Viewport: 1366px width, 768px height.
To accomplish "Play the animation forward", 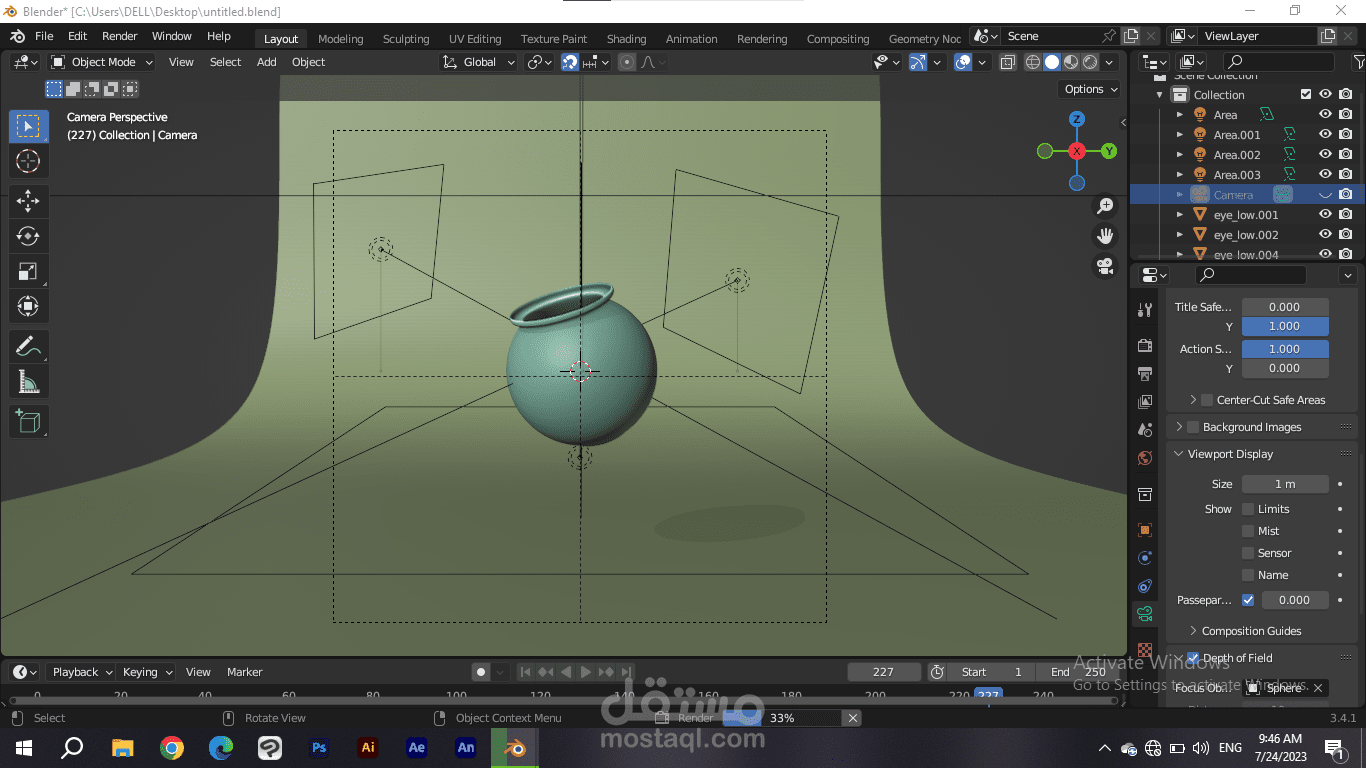I will coord(586,672).
